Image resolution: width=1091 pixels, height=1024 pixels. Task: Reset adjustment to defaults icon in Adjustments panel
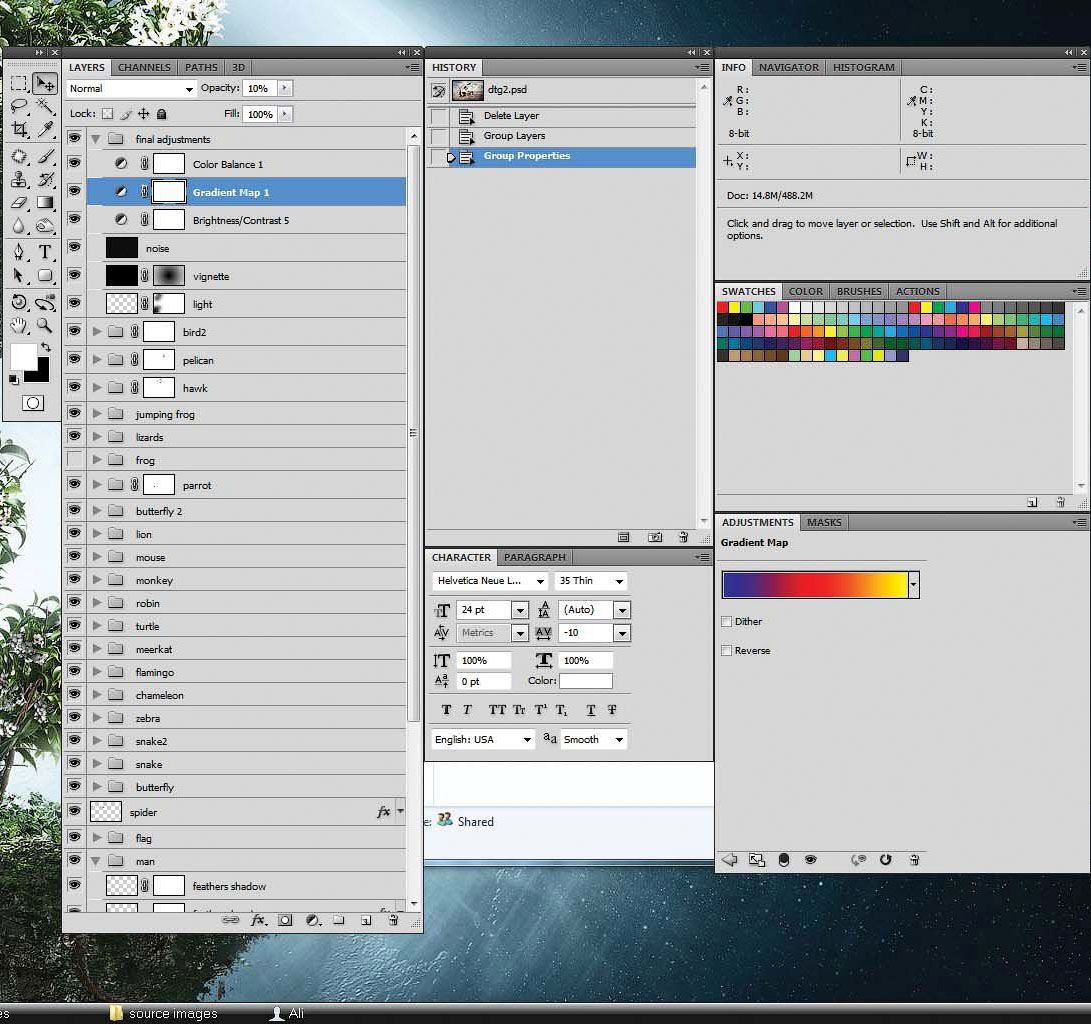(x=885, y=860)
